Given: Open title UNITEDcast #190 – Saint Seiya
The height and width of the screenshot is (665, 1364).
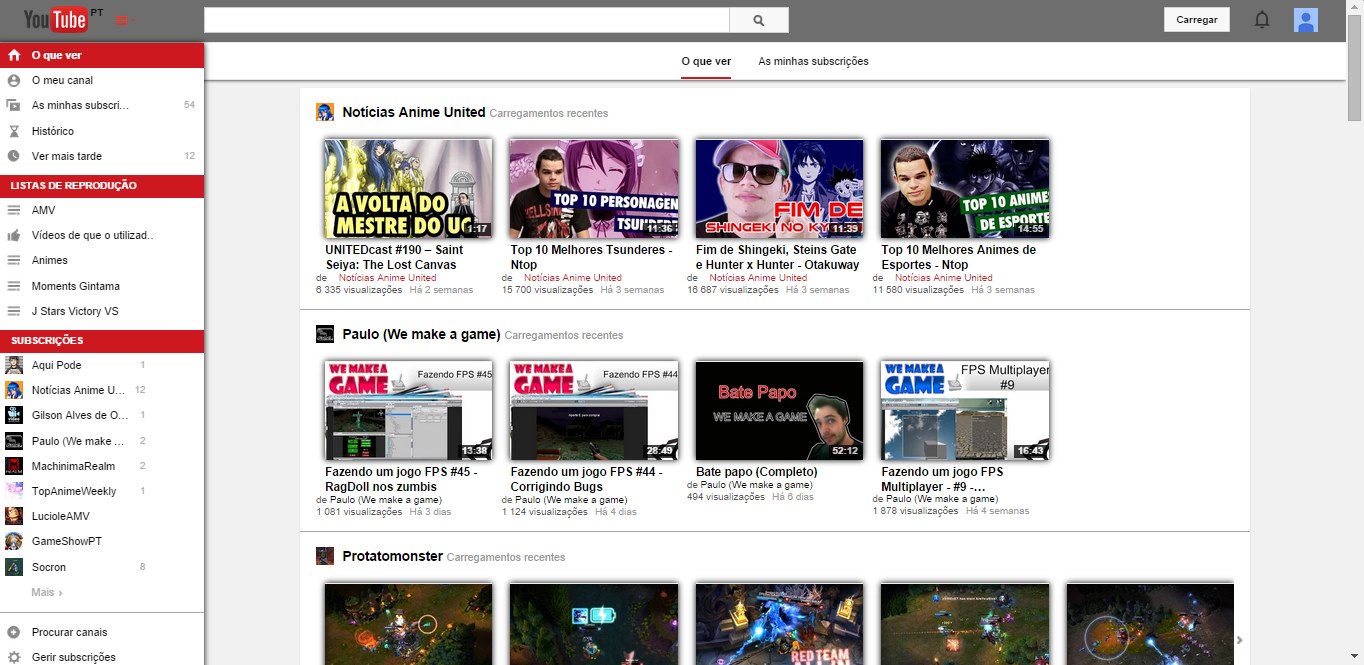Looking at the screenshot, I should [394, 257].
